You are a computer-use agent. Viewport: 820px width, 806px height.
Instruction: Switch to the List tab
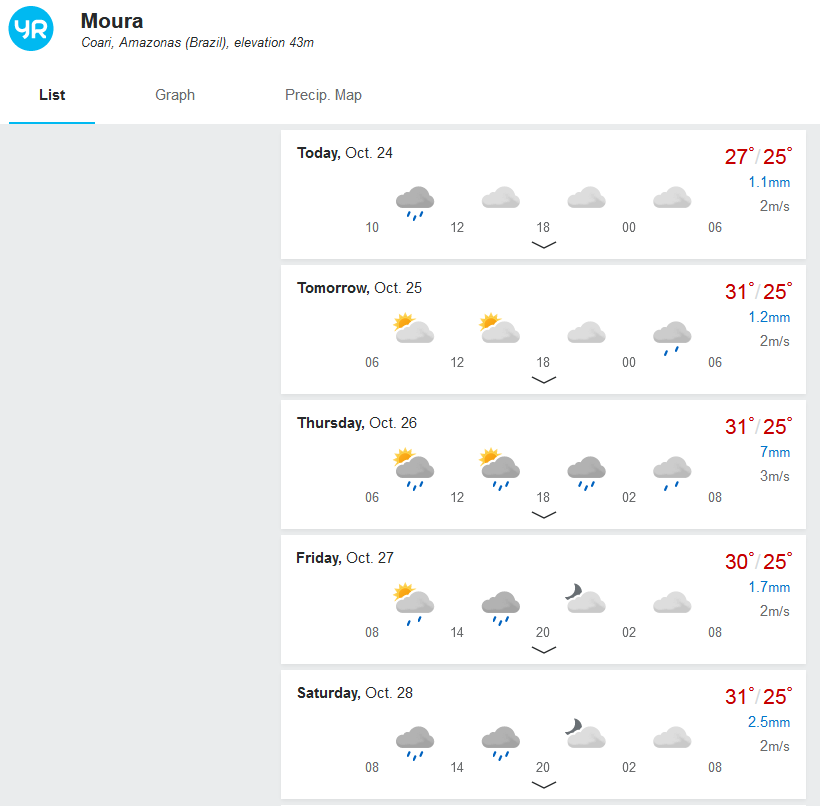[52, 95]
